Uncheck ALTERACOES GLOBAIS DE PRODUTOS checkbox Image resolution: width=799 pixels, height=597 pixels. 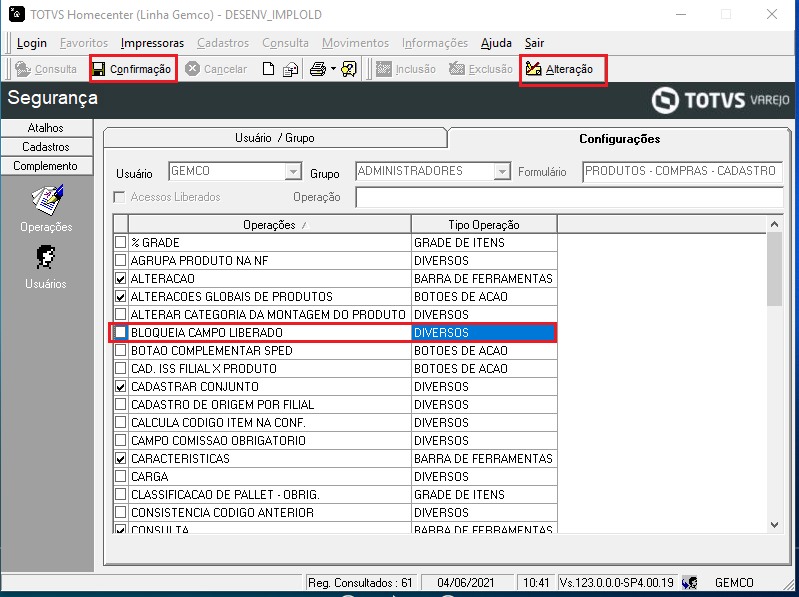click(120, 296)
